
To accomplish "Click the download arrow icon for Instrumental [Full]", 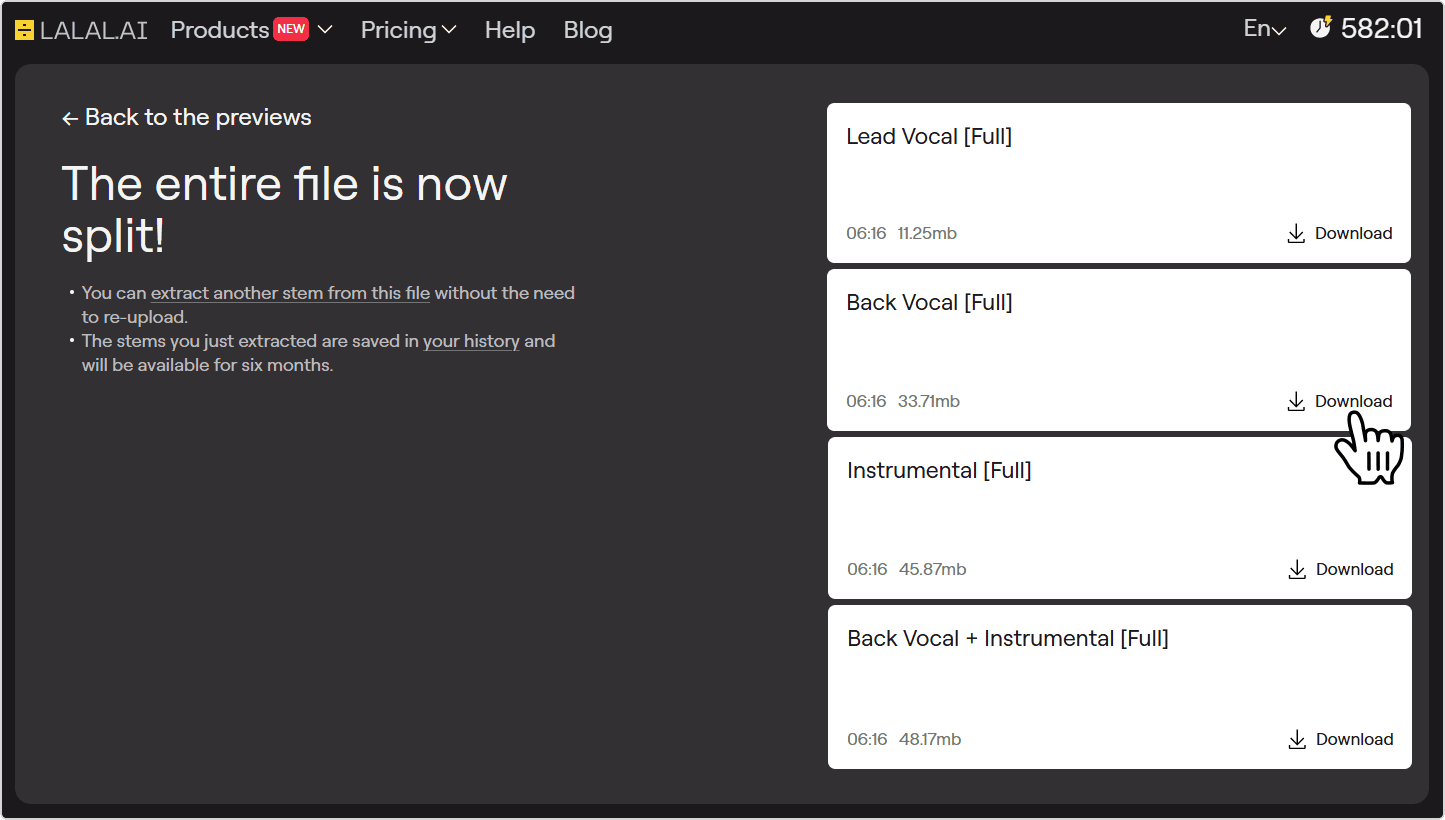I will tap(1297, 569).
